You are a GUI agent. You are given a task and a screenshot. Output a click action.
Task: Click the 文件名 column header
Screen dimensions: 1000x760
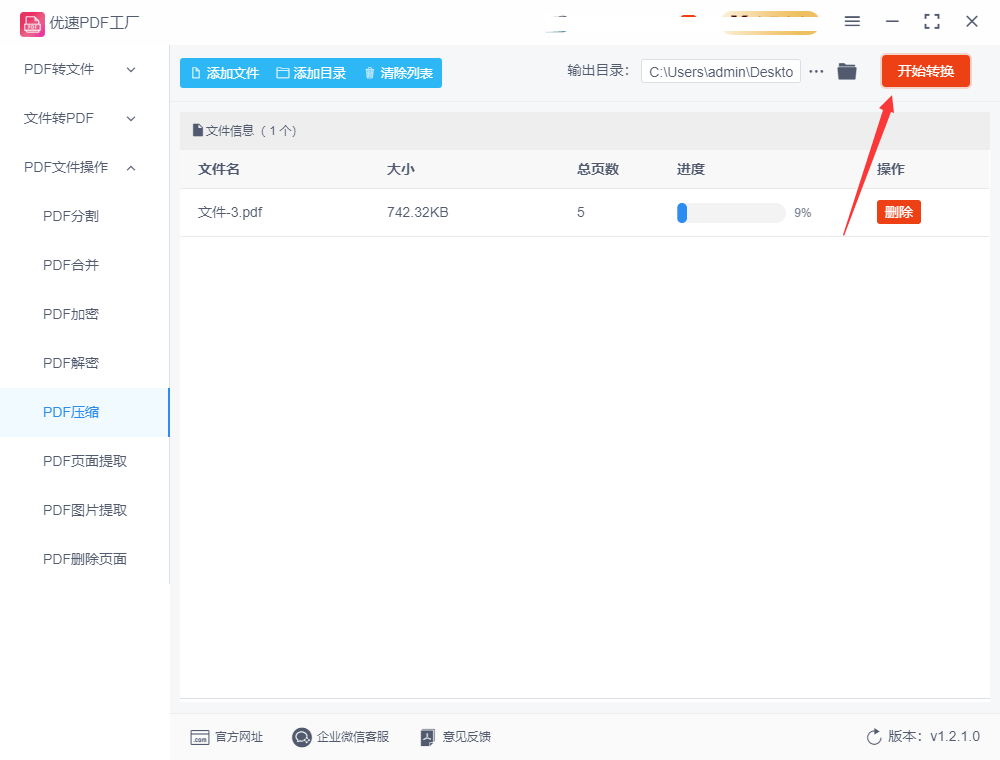pyautogui.click(x=219, y=170)
